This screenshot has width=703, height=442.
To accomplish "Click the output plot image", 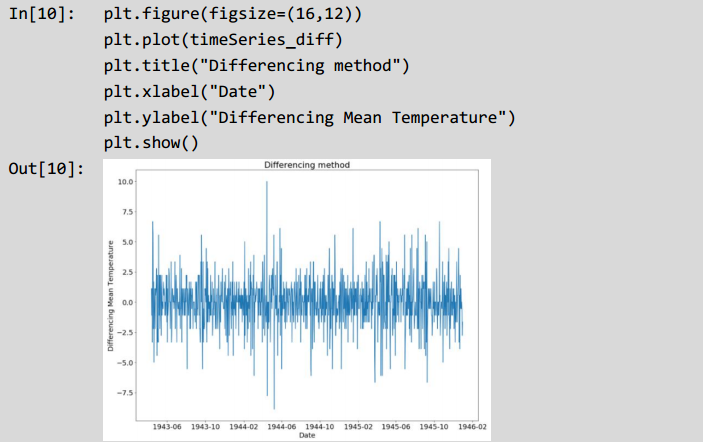I will point(297,300).
